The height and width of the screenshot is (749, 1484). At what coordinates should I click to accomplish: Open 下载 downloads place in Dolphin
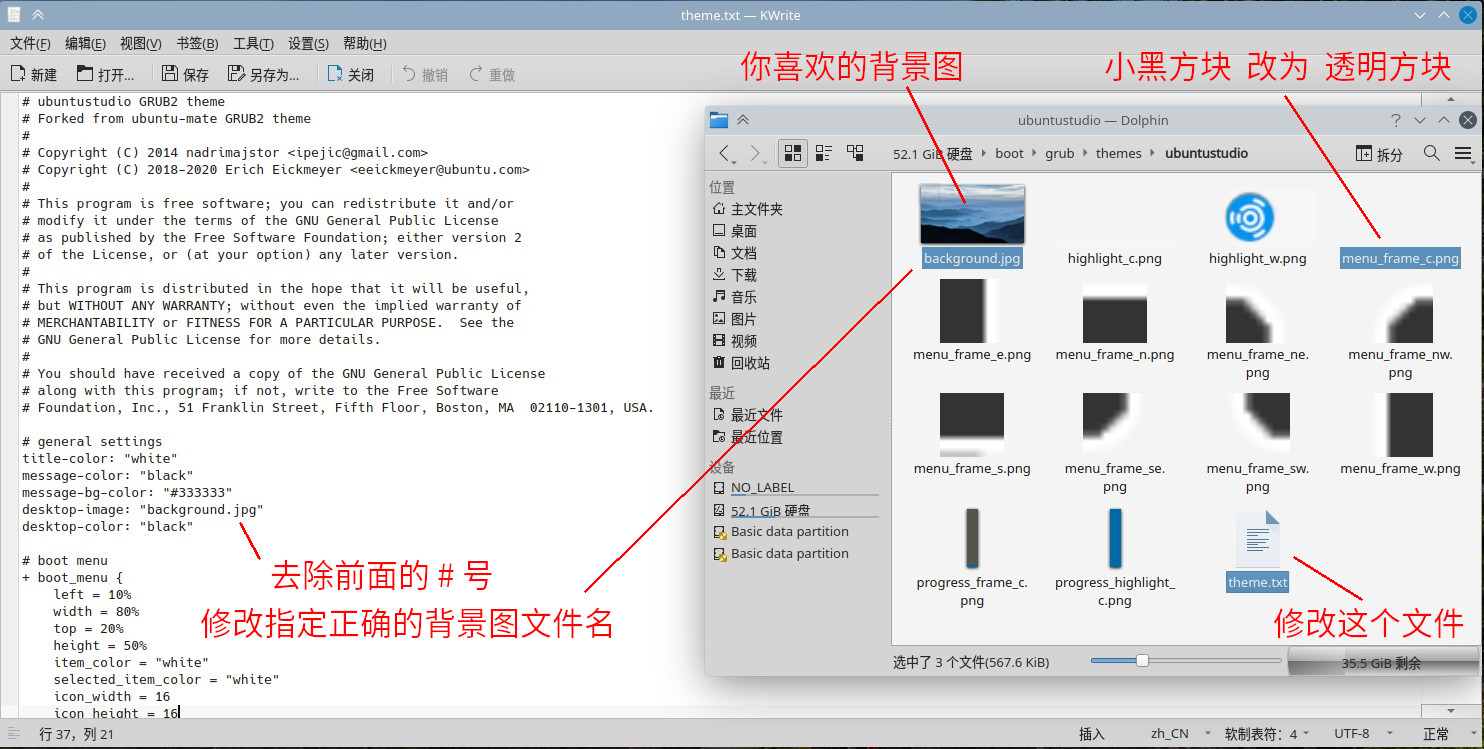click(734, 275)
